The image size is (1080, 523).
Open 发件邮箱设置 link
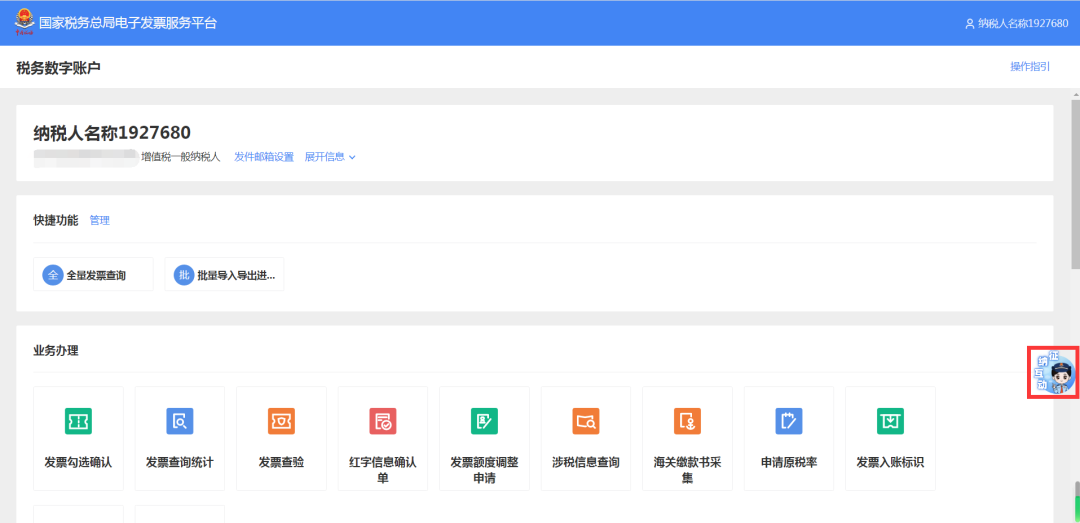pyautogui.click(x=264, y=157)
